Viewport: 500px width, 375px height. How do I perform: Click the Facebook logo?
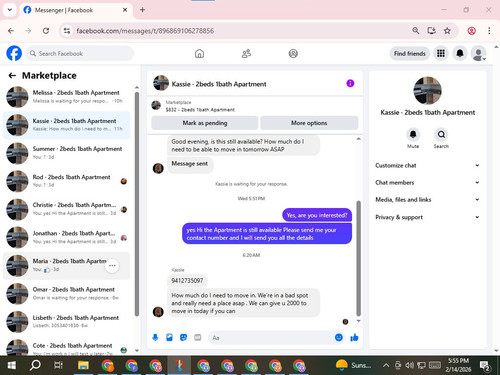14,53
